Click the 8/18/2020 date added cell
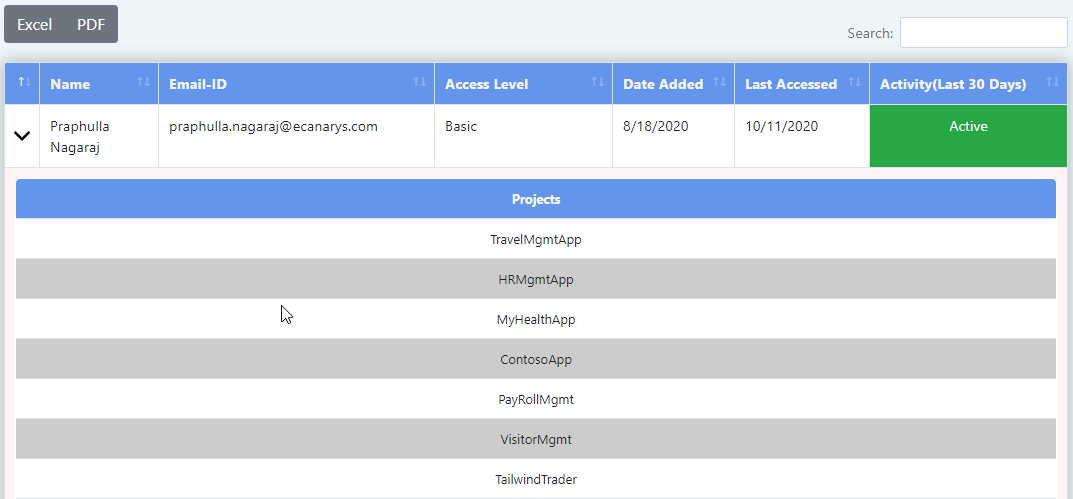 point(673,136)
